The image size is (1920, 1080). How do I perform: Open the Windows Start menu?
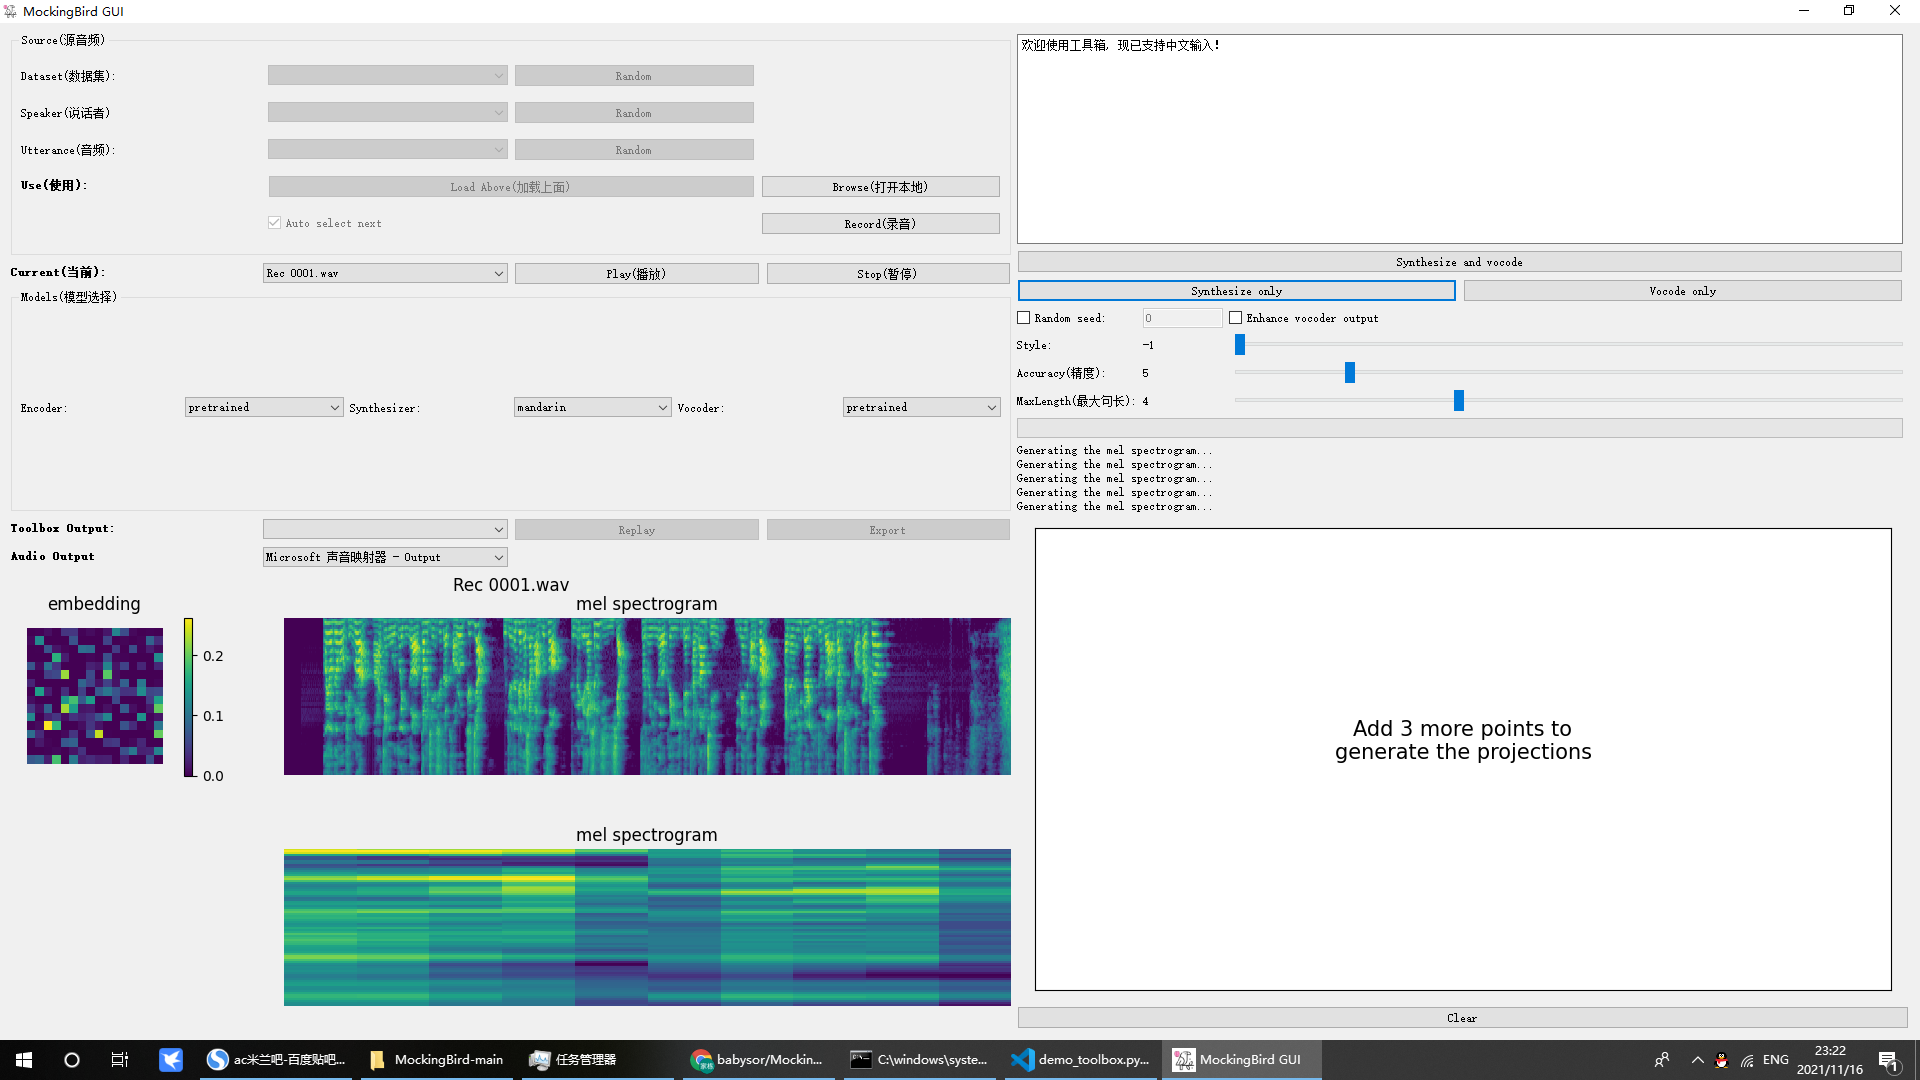[x=24, y=1060]
